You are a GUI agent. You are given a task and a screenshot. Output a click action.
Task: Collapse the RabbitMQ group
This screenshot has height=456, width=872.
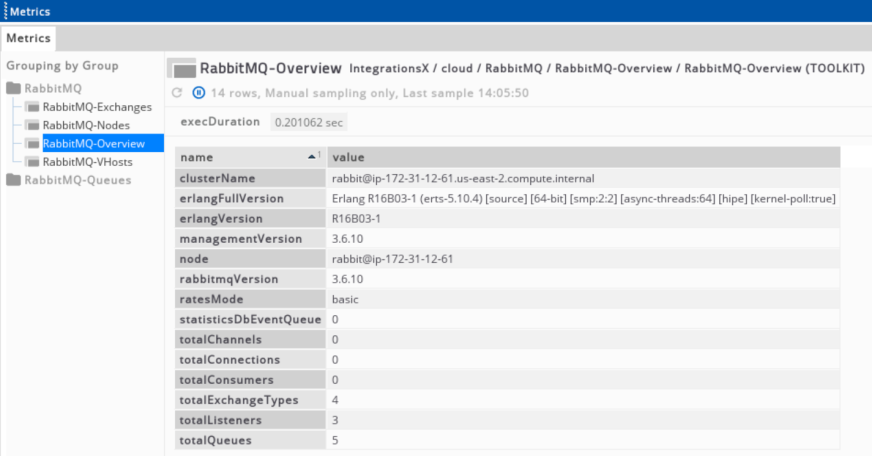point(53,88)
